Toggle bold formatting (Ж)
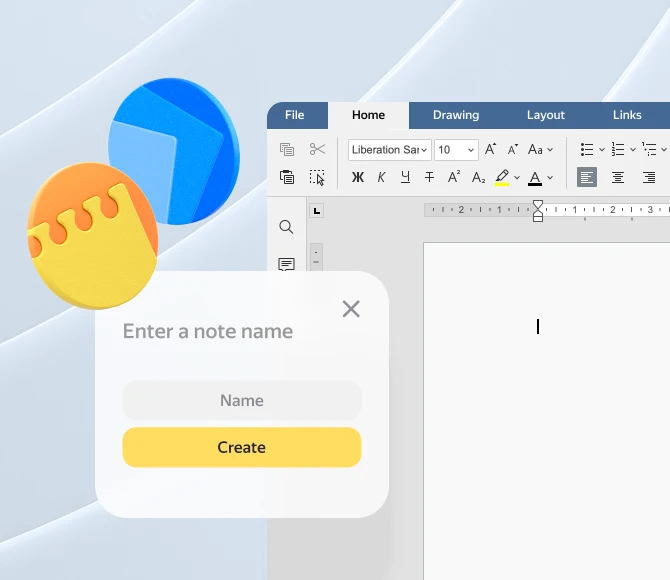Viewport: 670px width, 580px height. pyautogui.click(x=358, y=177)
